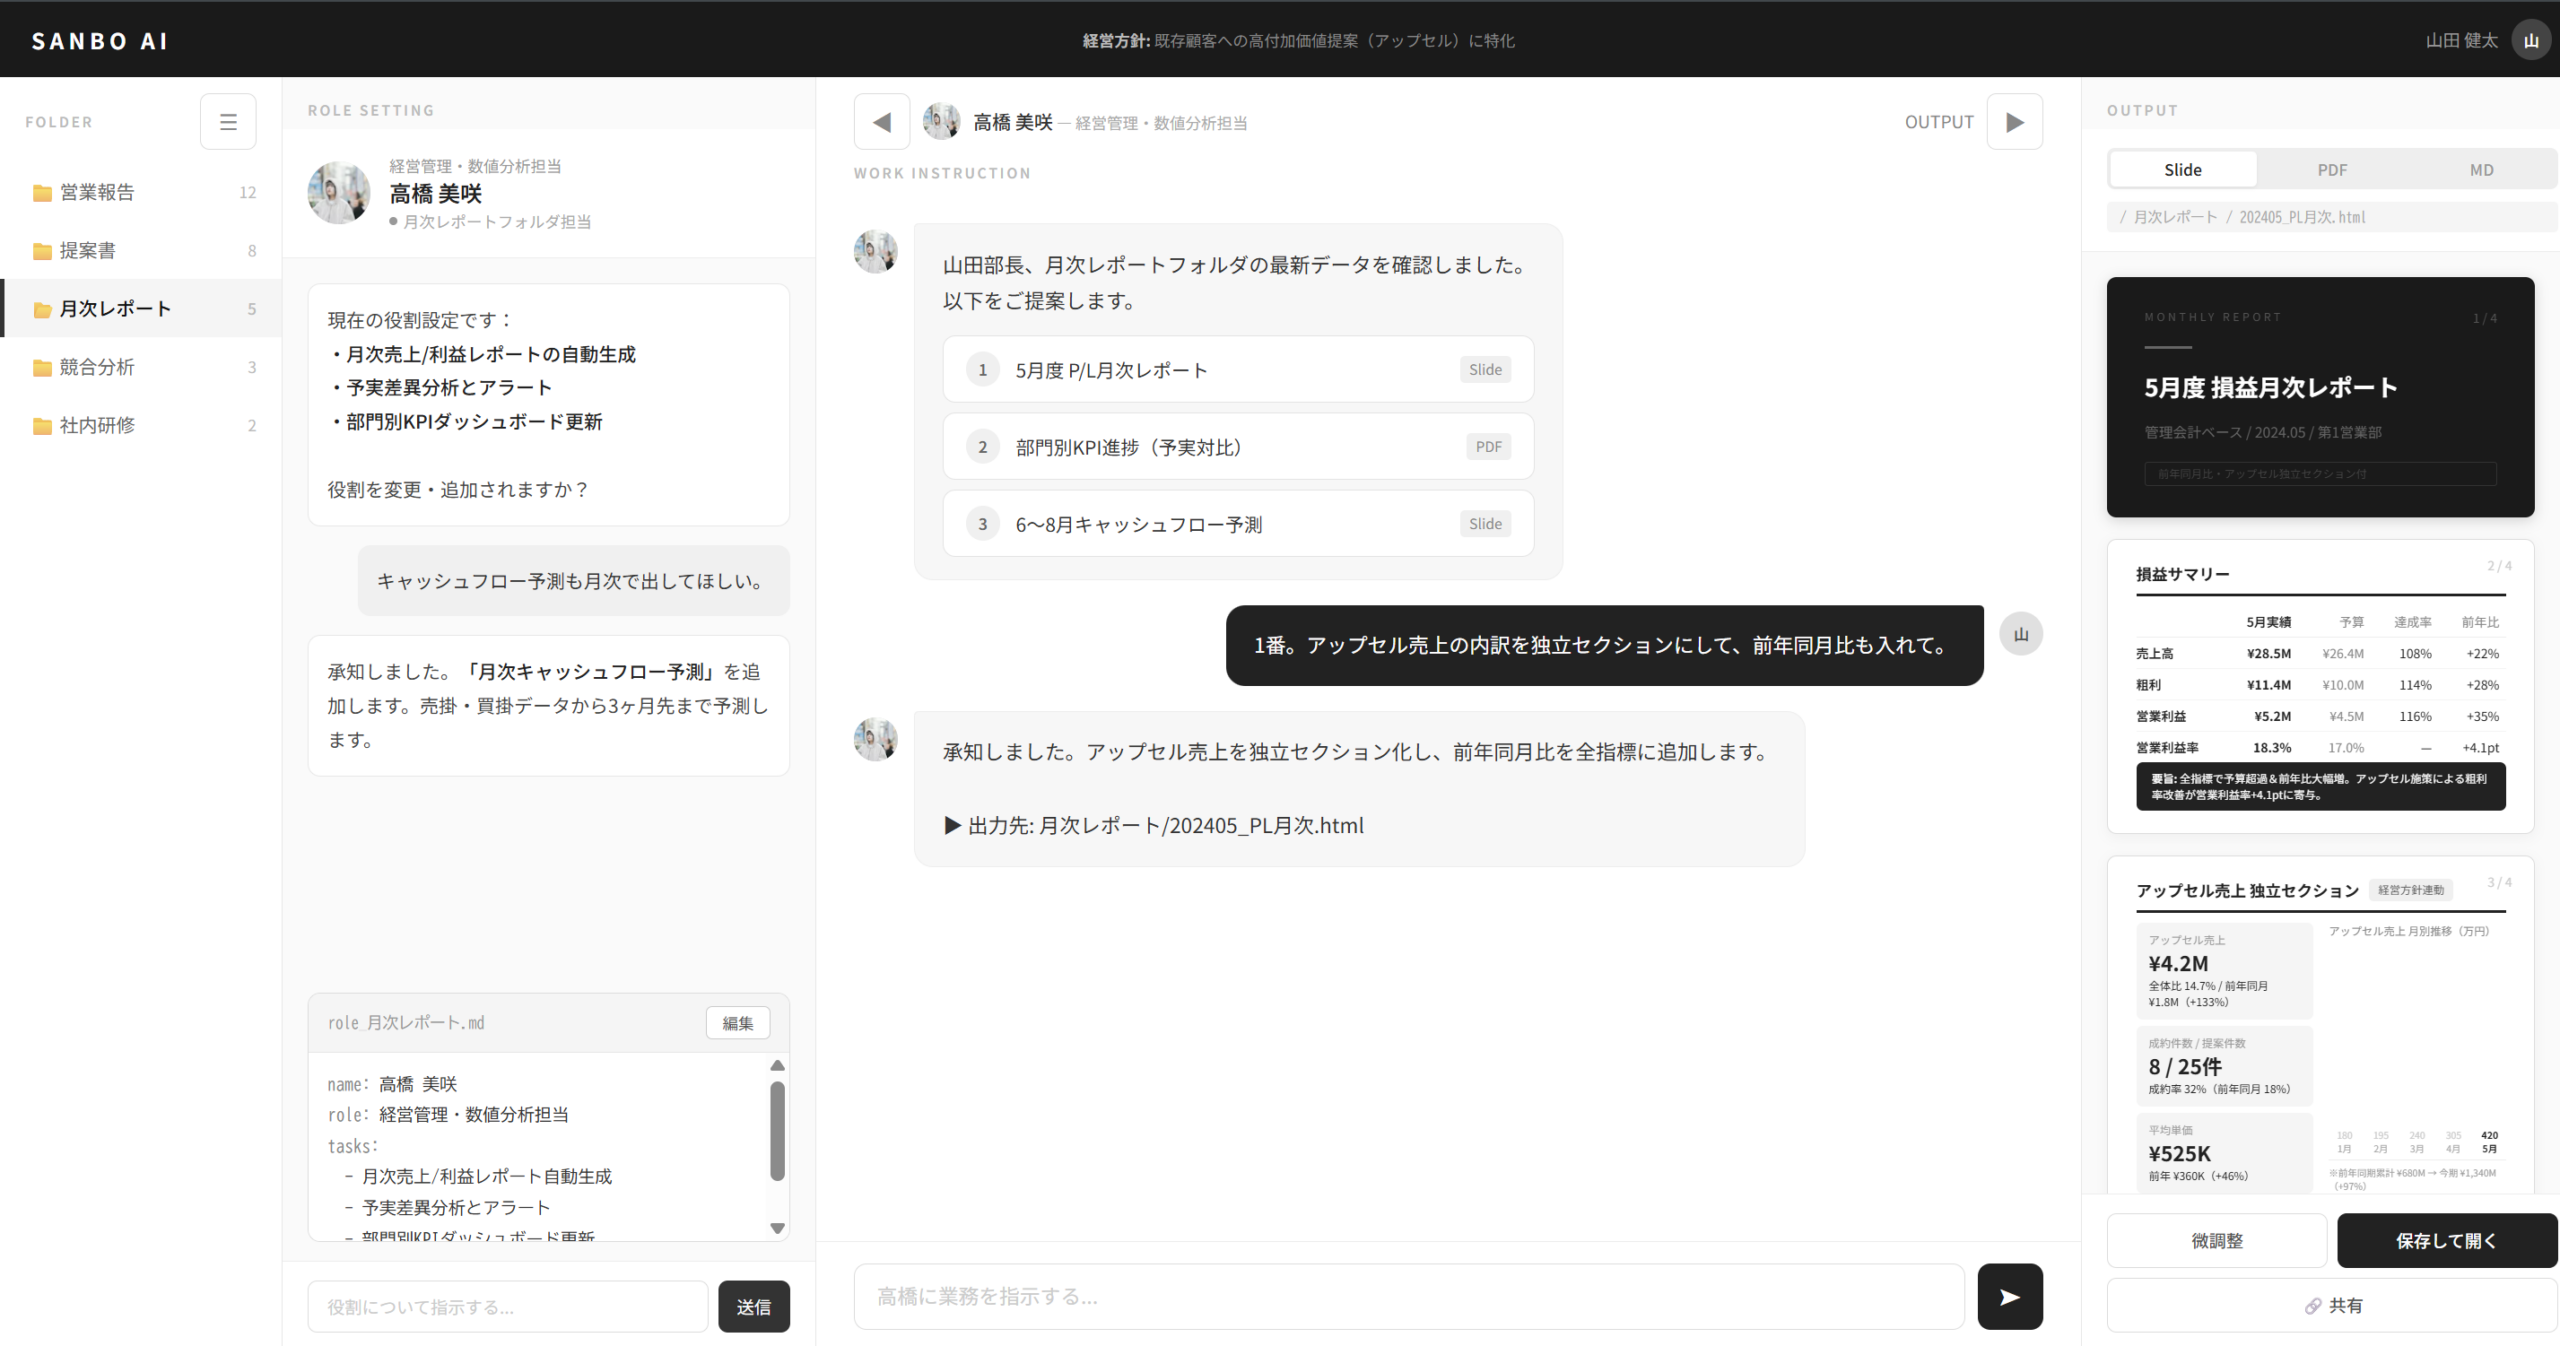Select proposal card 部門別KPI進捗（予実対比）
2560x1346 pixels.
pos(1237,446)
